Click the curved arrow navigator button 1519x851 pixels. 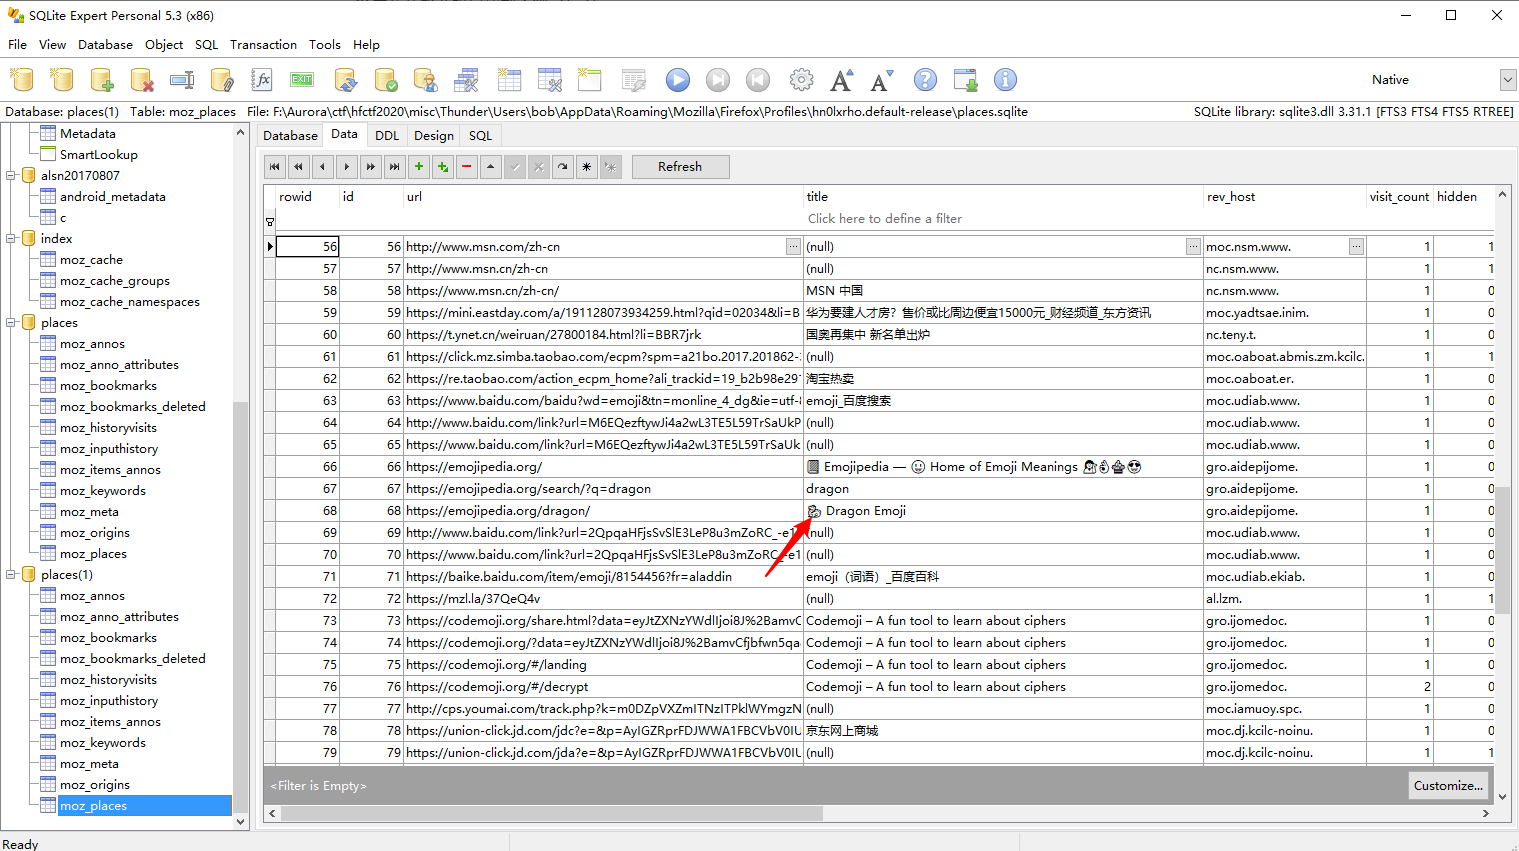563,167
